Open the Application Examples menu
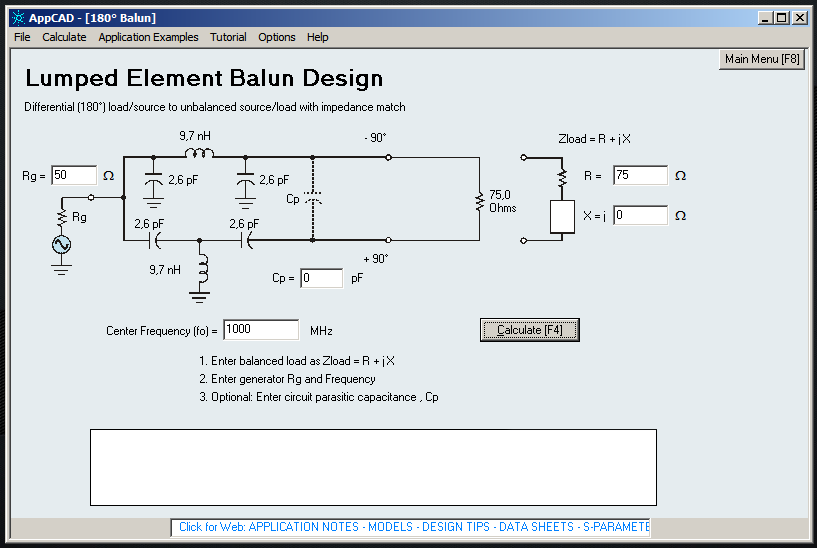Screen dimensions: 817x548 pyautogui.click(x=148, y=37)
